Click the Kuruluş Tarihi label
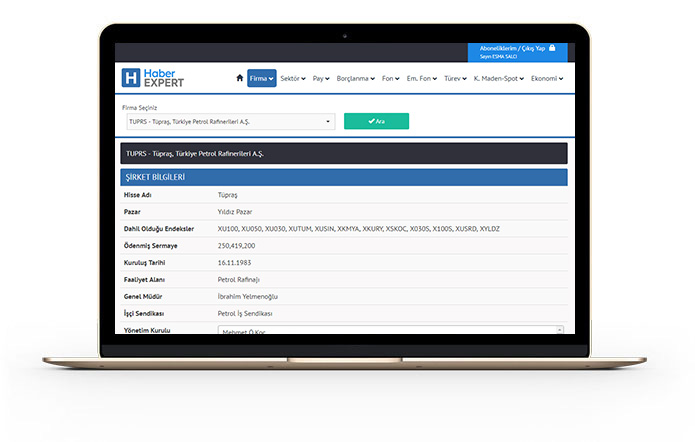Image resolution: width=695 pixels, height=442 pixels. tap(144, 262)
